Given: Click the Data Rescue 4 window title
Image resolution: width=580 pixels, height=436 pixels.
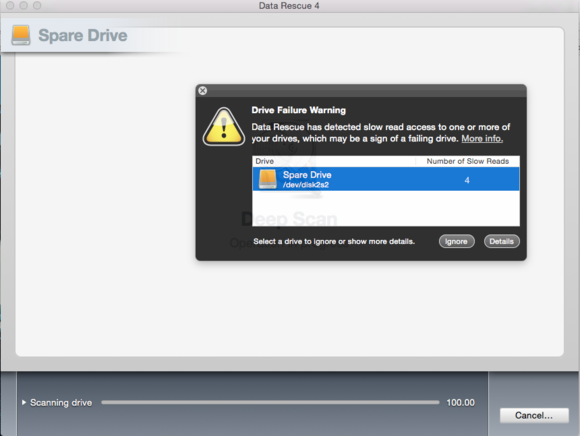Looking at the screenshot, I should (289, 6).
